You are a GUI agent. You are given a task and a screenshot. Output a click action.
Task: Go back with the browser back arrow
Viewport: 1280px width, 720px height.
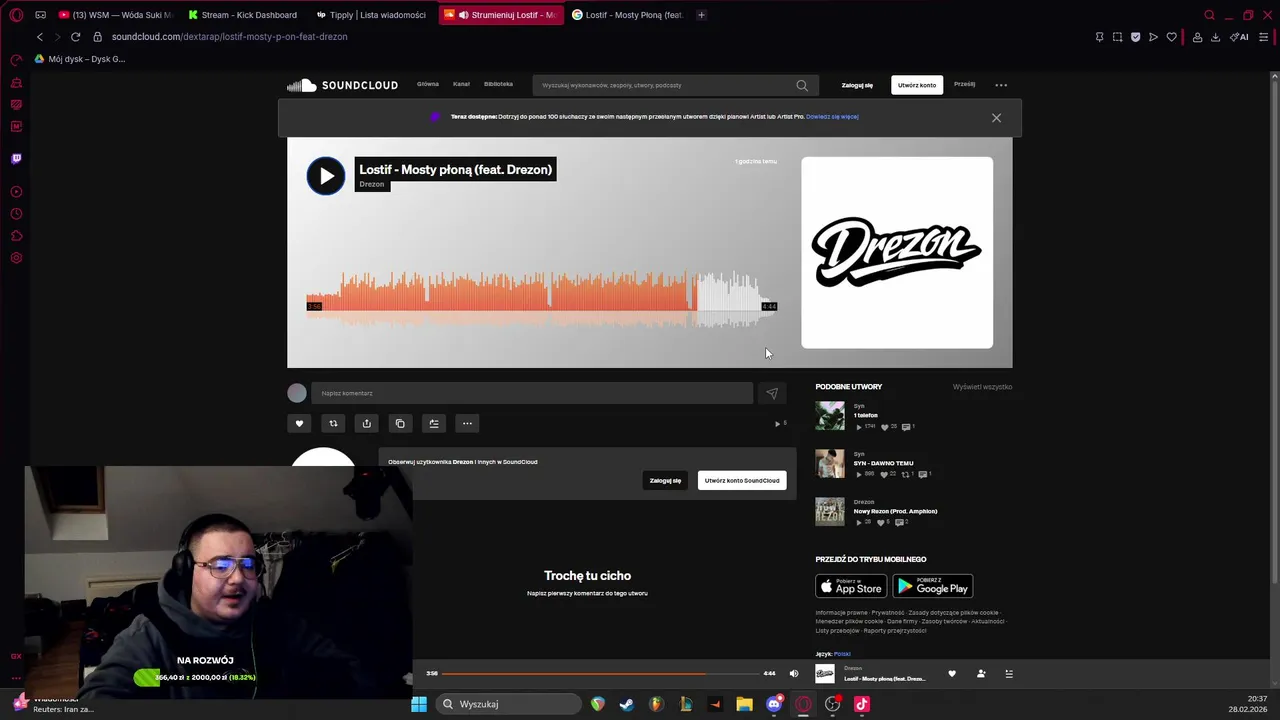click(x=40, y=37)
